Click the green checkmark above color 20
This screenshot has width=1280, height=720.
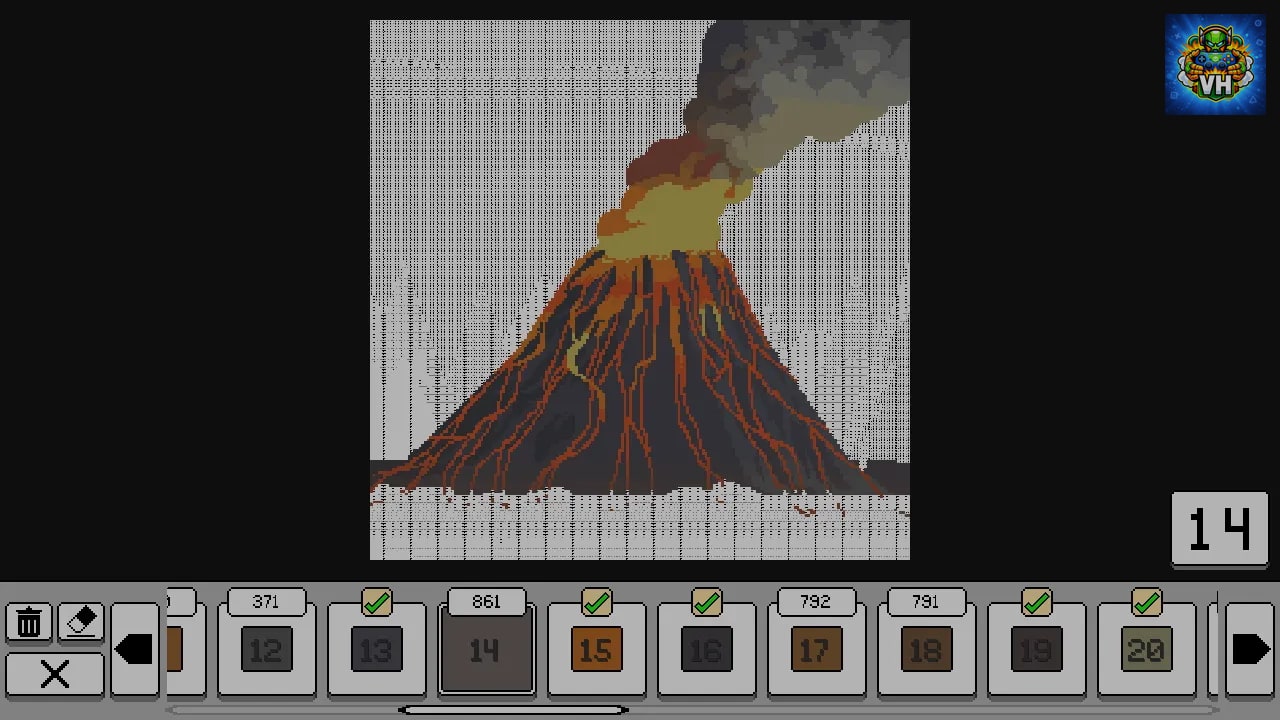coord(1147,602)
